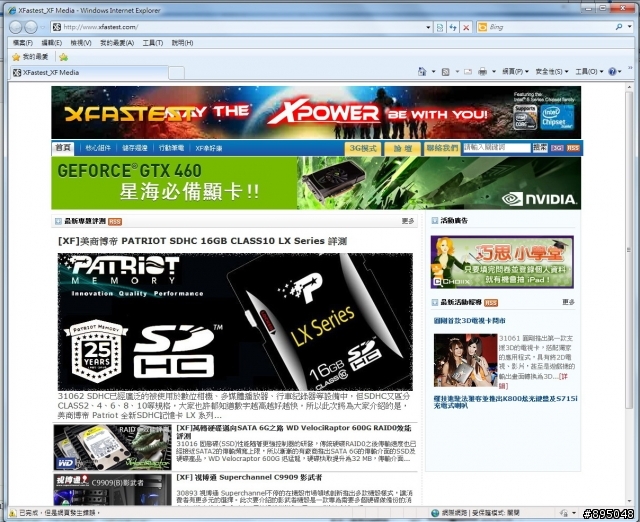Click the 聯絡我們 button

(x=442, y=148)
